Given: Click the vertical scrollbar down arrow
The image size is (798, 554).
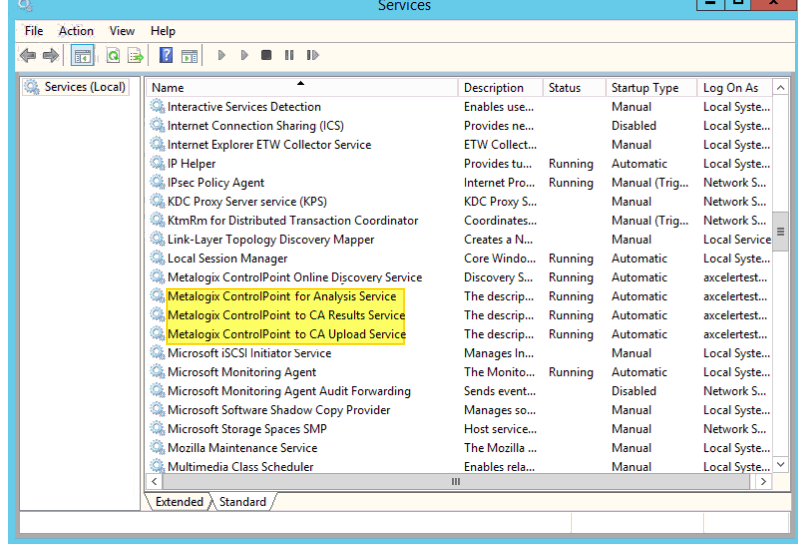Looking at the screenshot, I should pyautogui.click(x=781, y=465).
